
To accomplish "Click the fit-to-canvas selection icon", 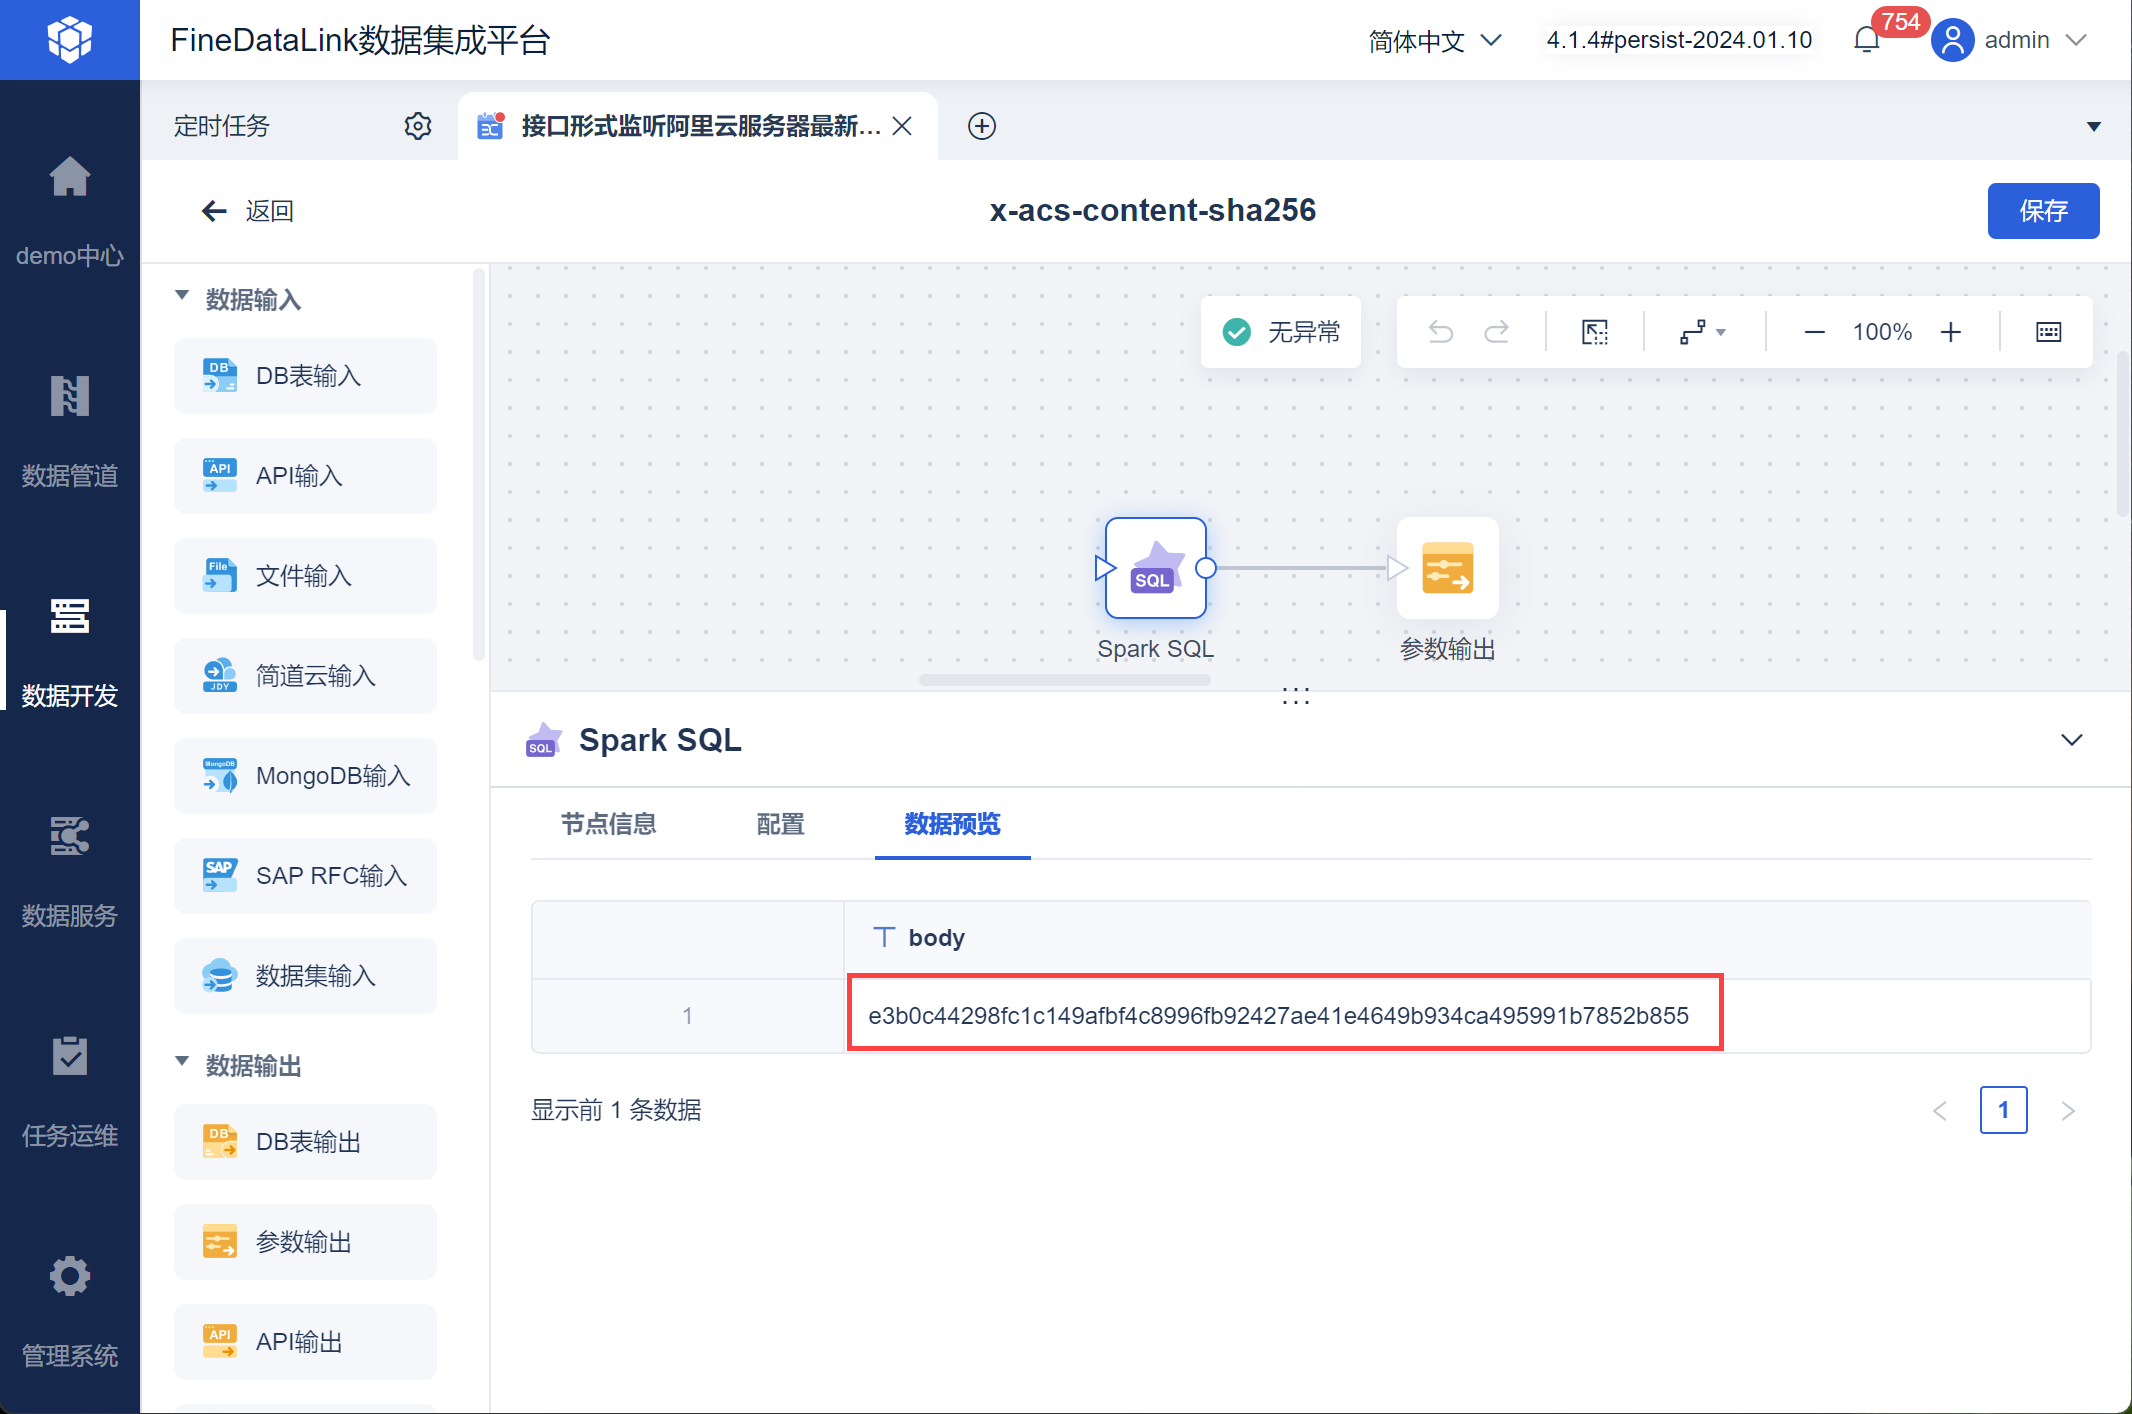I will pos(1595,332).
